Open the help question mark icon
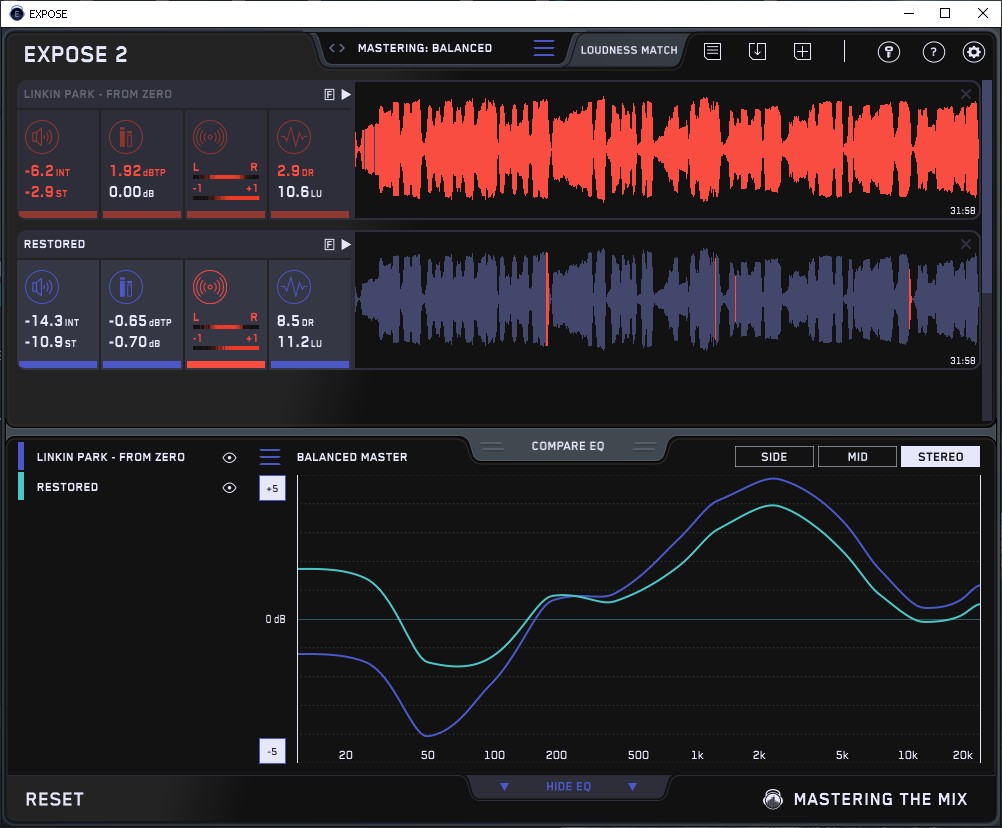 click(x=934, y=52)
